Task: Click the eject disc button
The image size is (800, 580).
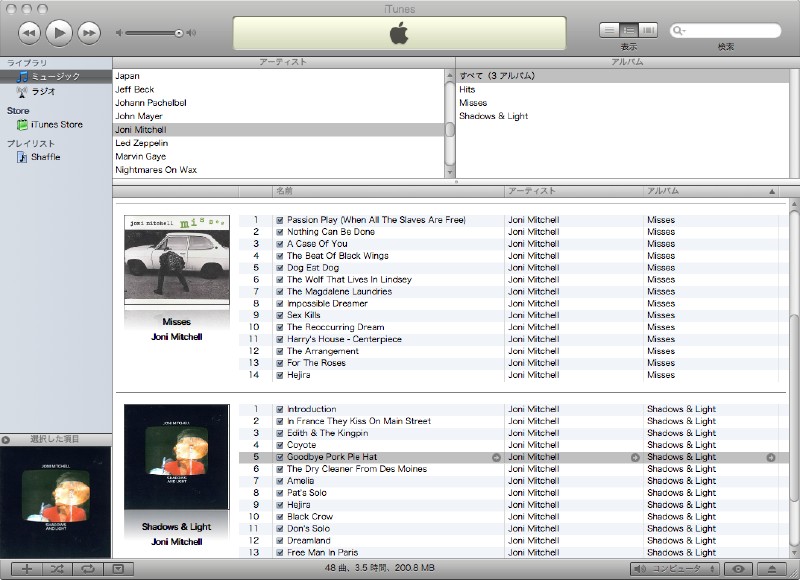Action: pos(772,569)
